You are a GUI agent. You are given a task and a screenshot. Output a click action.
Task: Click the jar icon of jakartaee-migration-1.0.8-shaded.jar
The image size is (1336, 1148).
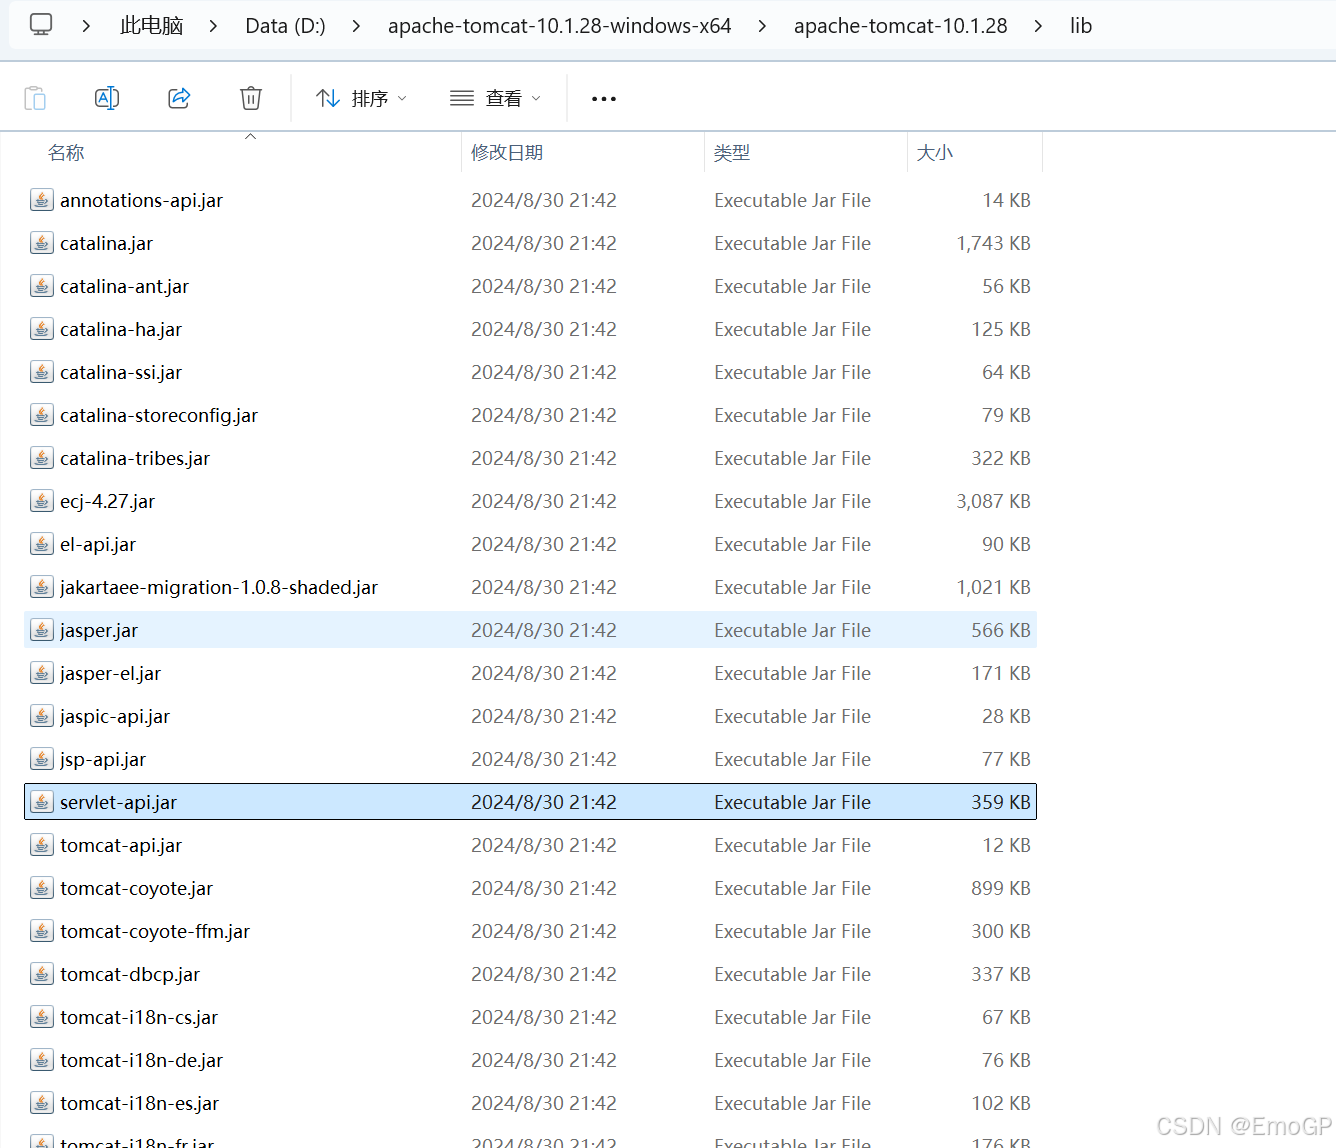pyautogui.click(x=41, y=587)
